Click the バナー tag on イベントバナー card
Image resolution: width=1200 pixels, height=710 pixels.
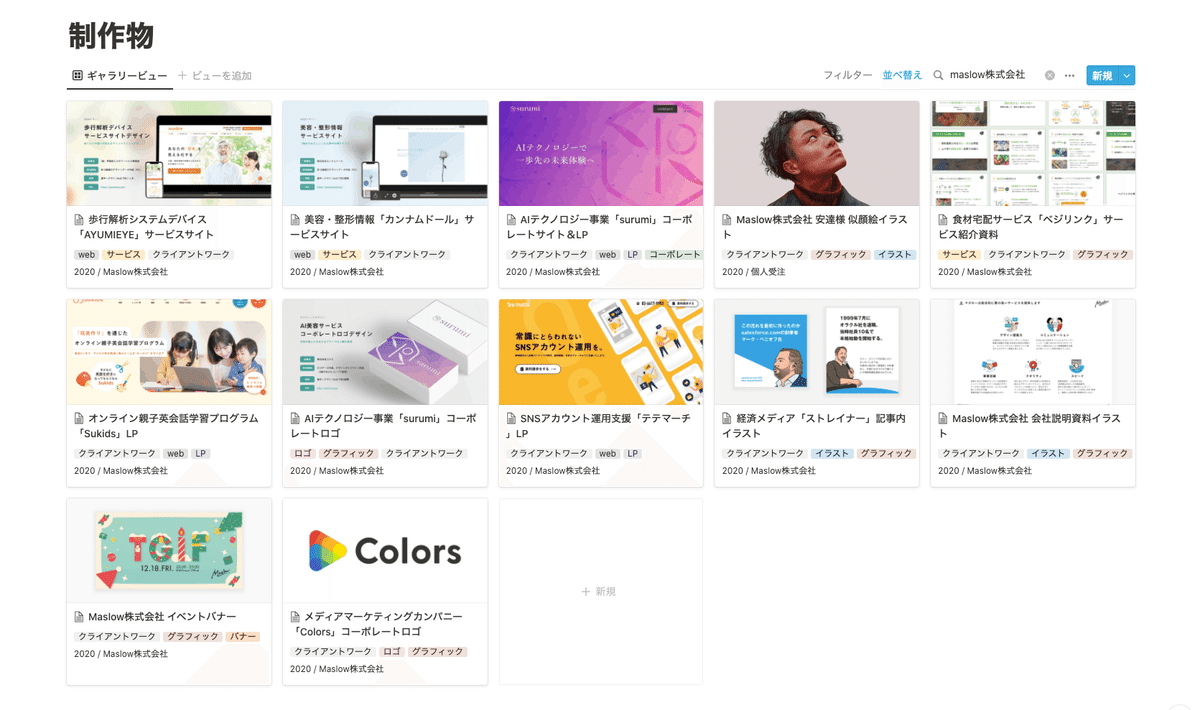[x=243, y=637]
